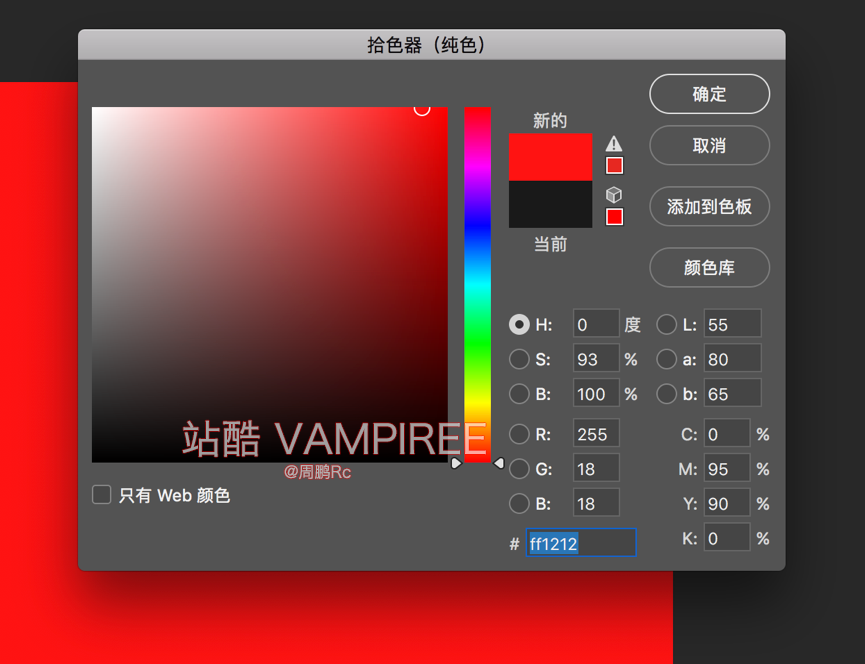The width and height of the screenshot is (865, 664).
Task: Click the H hue value field
Action: click(596, 324)
